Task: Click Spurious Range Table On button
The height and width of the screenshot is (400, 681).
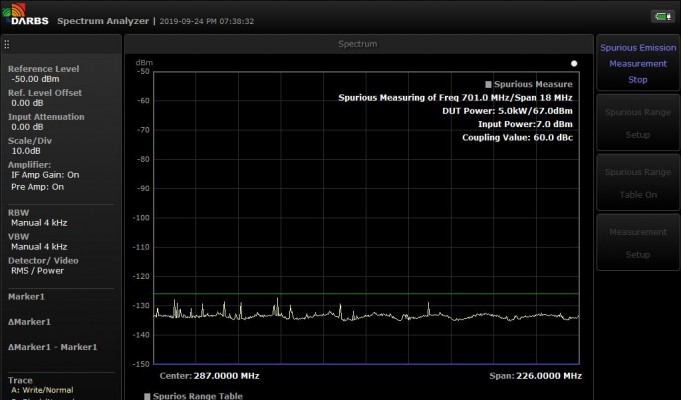Action: pos(638,183)
